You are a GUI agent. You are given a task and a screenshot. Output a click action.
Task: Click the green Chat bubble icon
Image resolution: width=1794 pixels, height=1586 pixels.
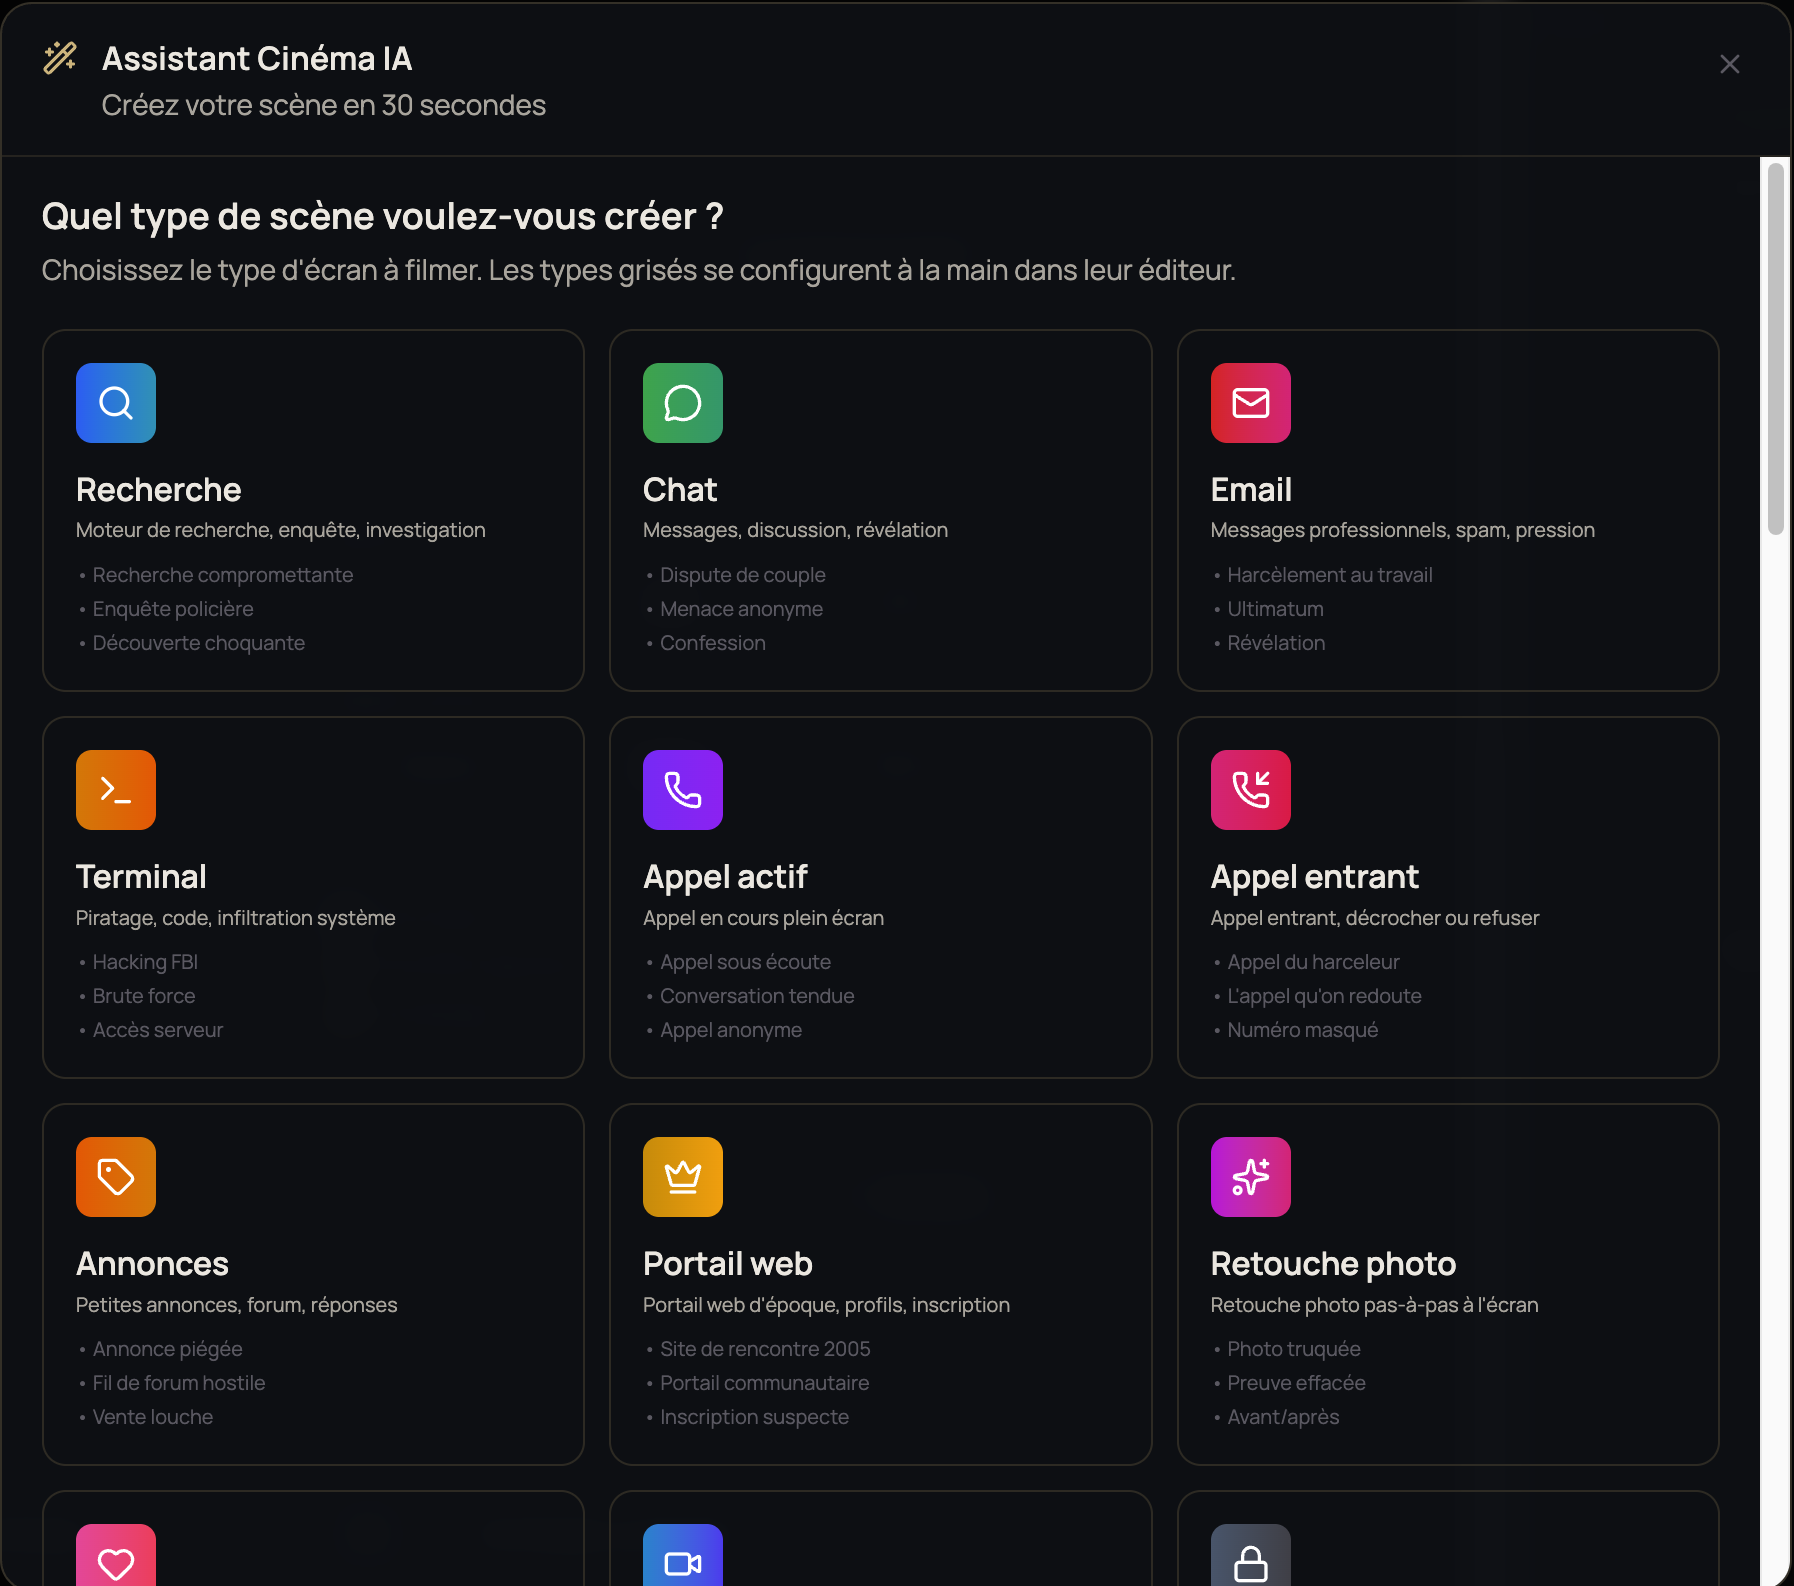point(683,403)
